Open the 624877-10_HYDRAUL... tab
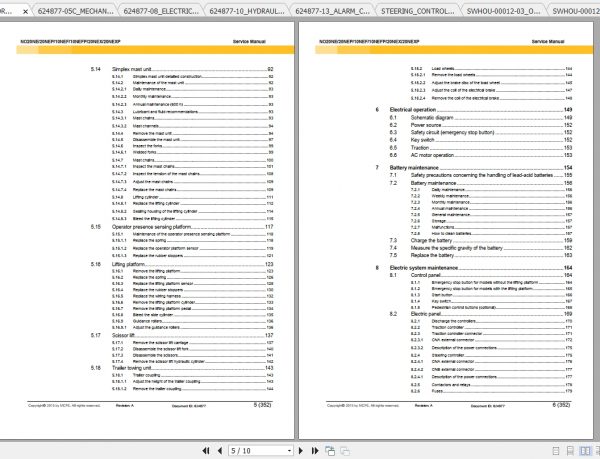 [x=247, y=11]
